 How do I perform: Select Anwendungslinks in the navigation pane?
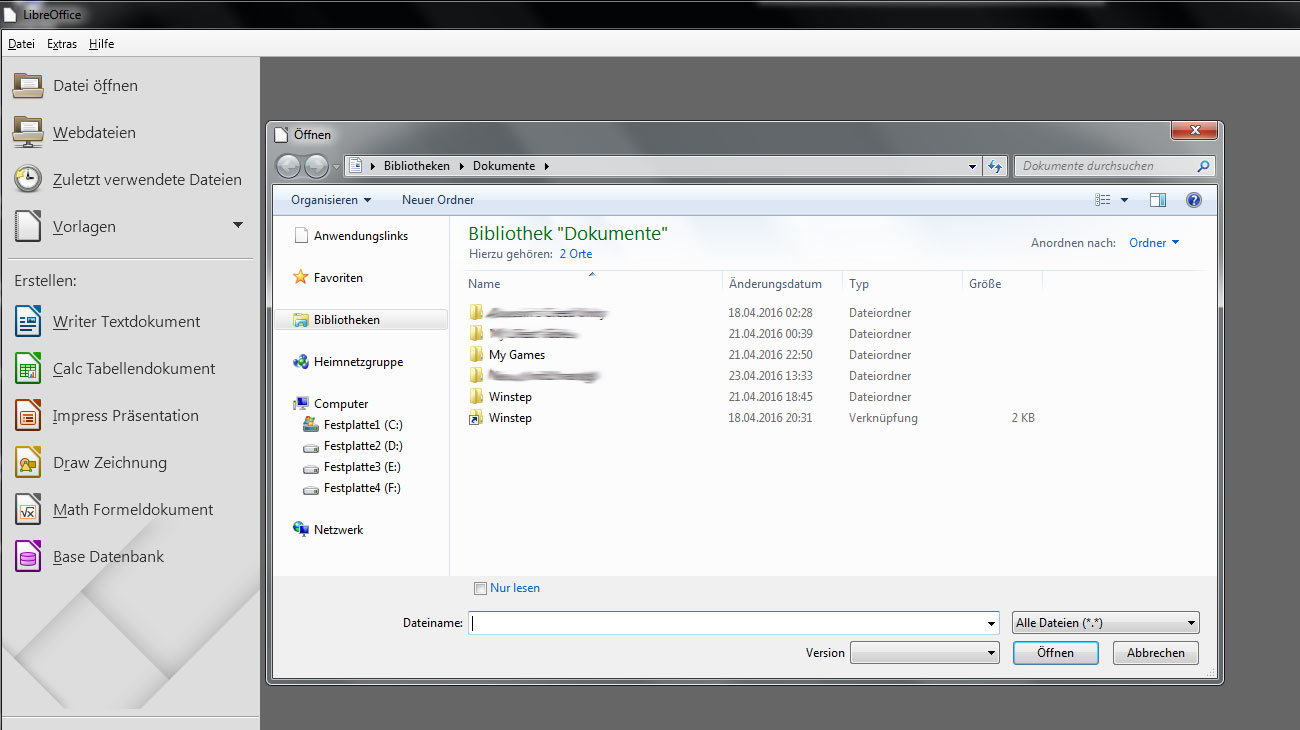click(x=361, y=236)
